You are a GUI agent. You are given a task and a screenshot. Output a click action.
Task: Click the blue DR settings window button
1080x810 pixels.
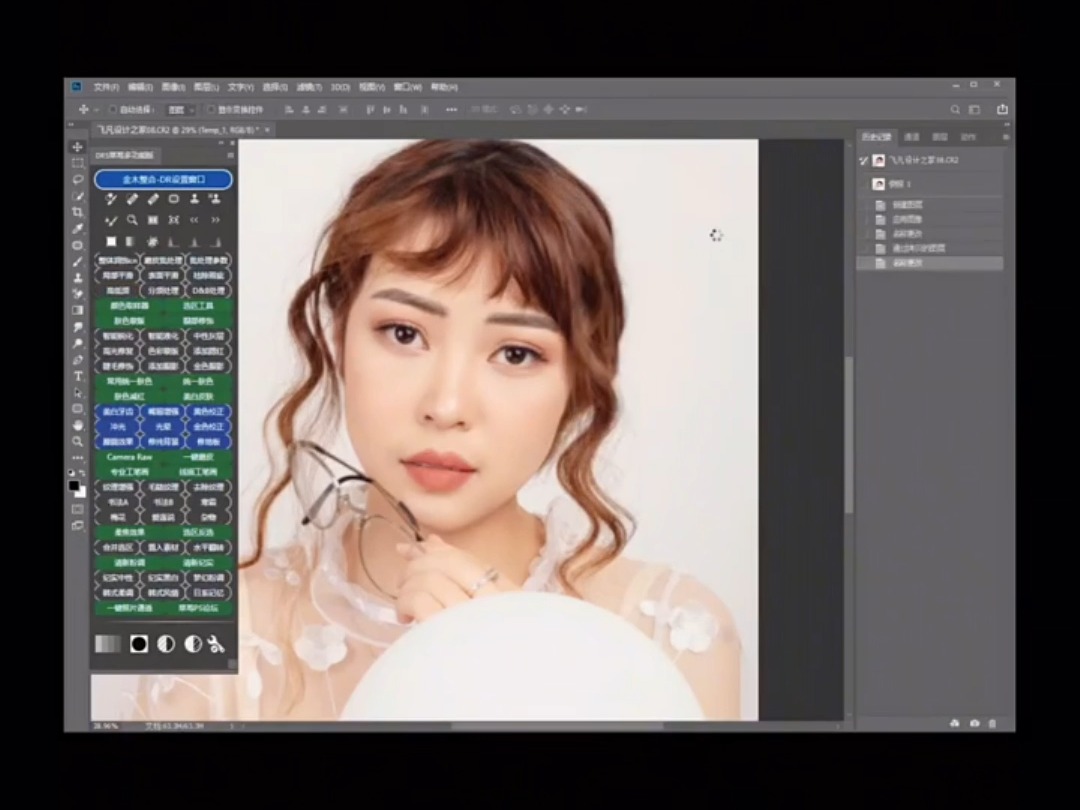click(x=163, y=180)
